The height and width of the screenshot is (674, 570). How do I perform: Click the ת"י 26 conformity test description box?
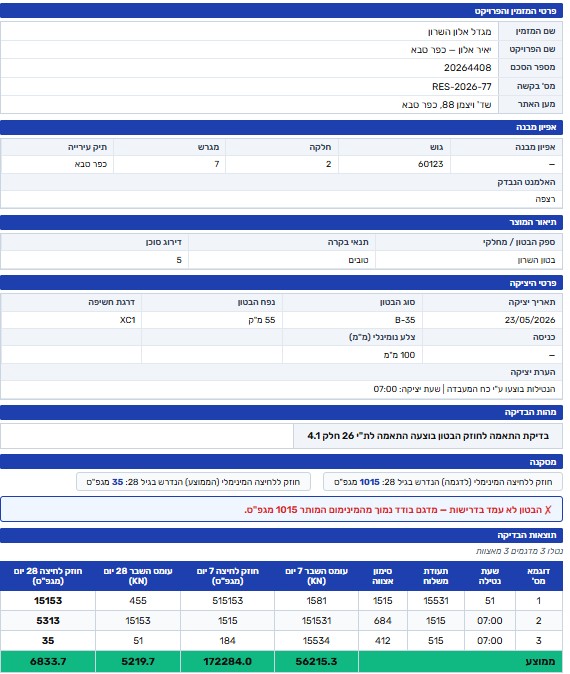[428, 436]
